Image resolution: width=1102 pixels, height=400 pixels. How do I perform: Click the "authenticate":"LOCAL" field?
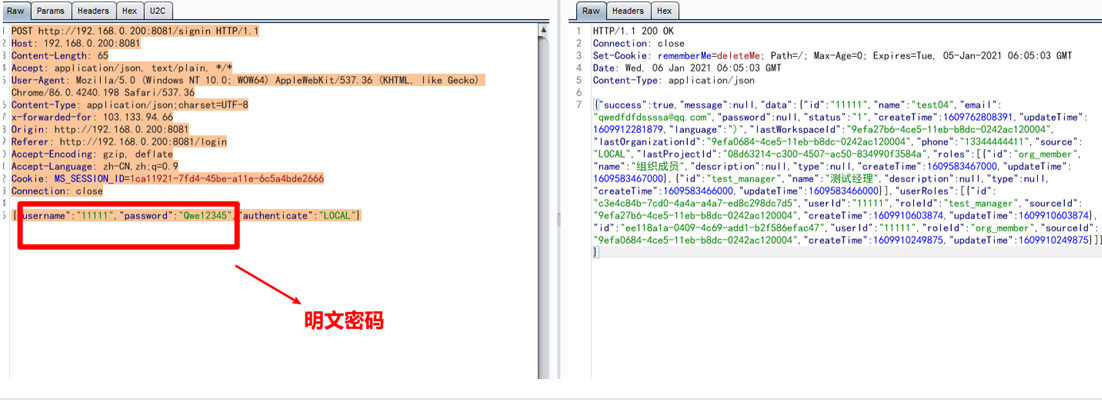299,215
